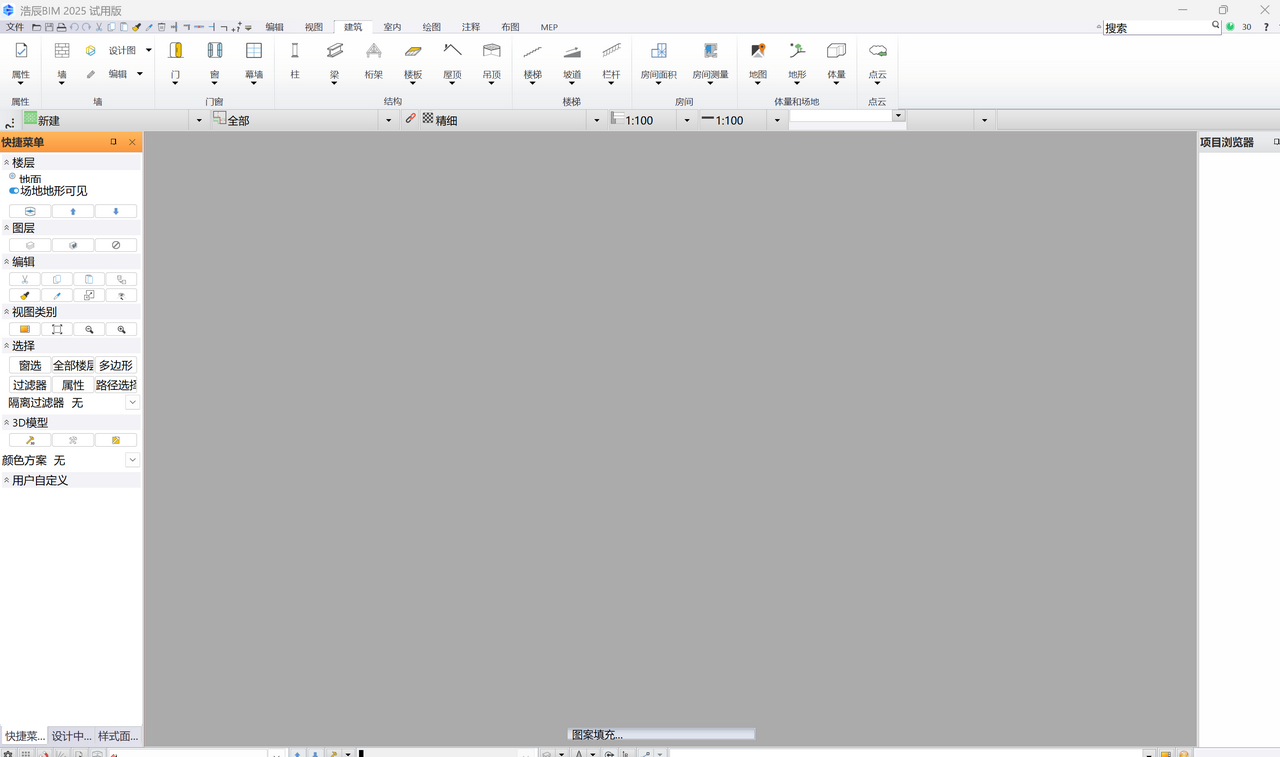Open the 文件 menu
1280x757 pixels.
click(x=15, y=27)
